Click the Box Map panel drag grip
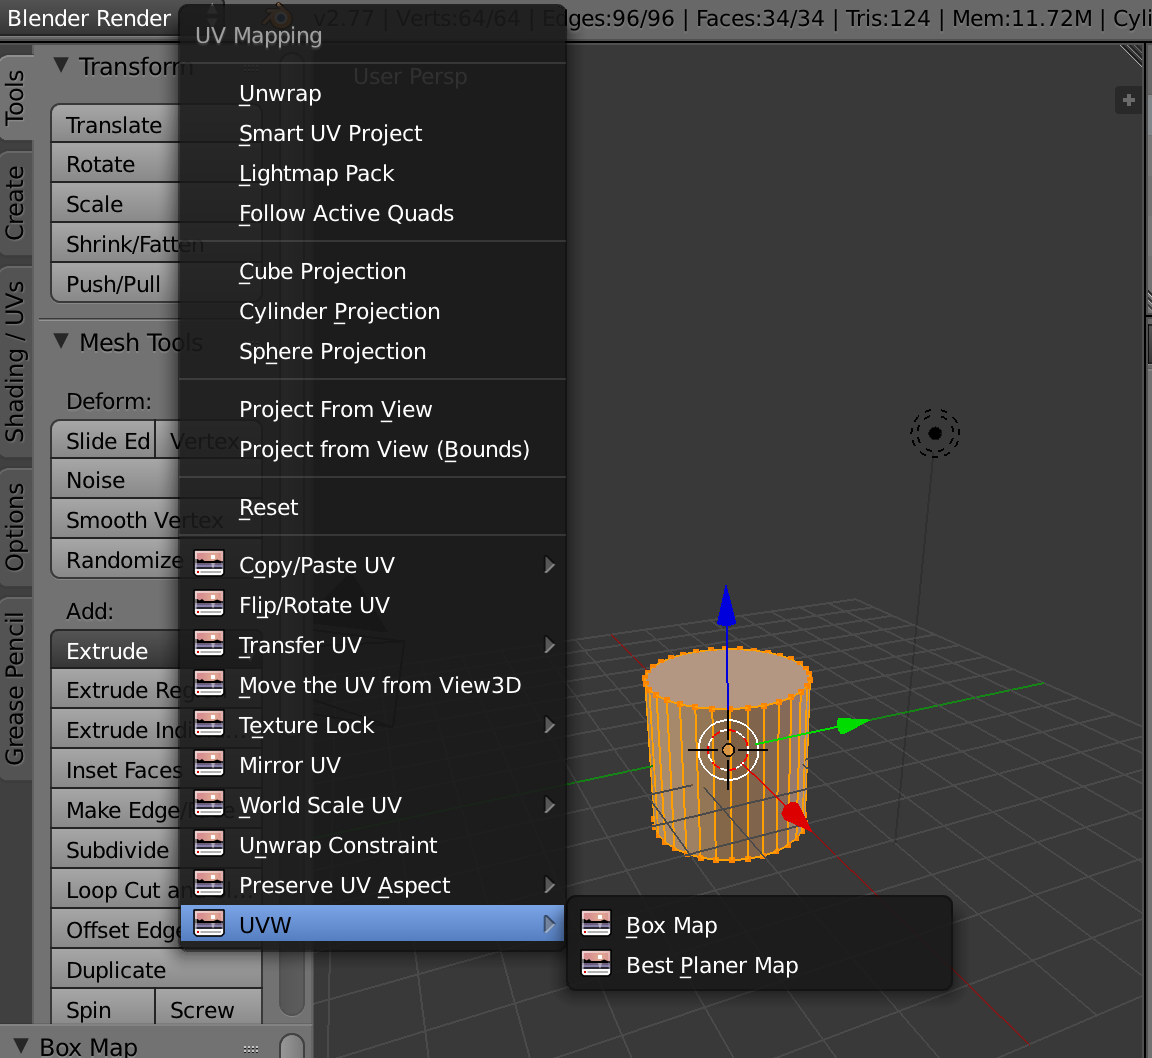Screen dimensions: 1152x1058 (251, 1049)
